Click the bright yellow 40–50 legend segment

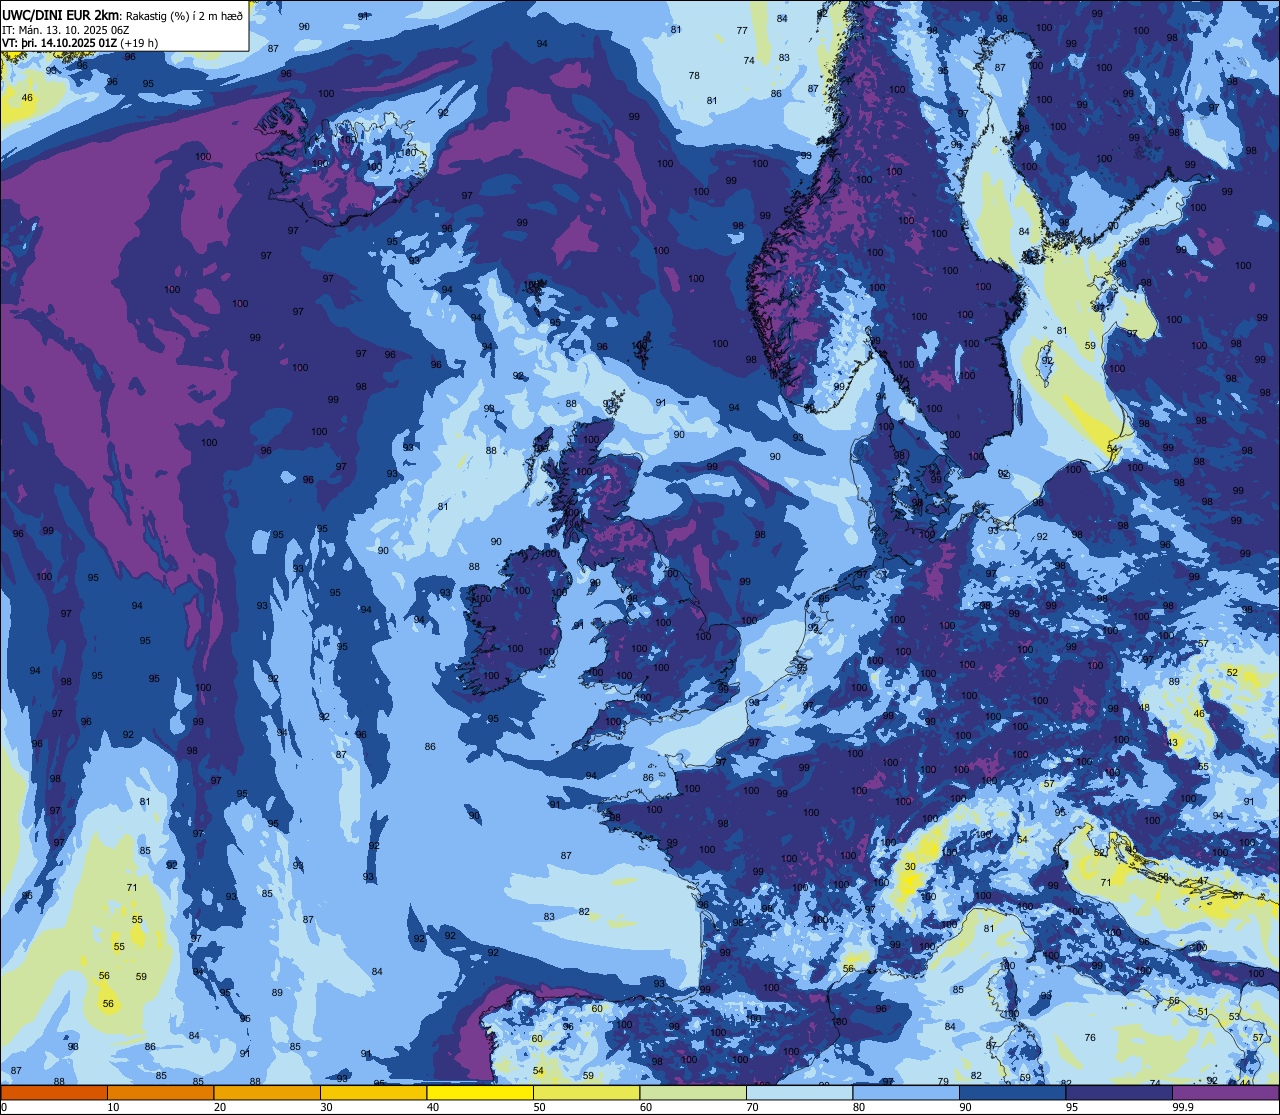coord(480,1092)
